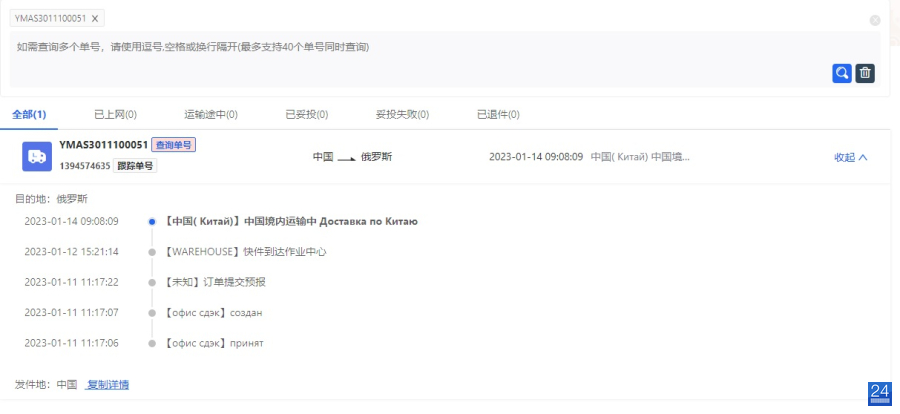
Task: Click the blue latest-event timeline dot
Action: (152, 221)
